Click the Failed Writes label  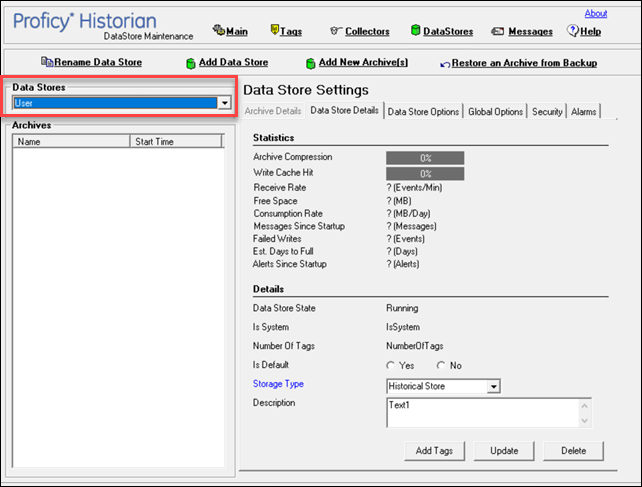[277, 239]
